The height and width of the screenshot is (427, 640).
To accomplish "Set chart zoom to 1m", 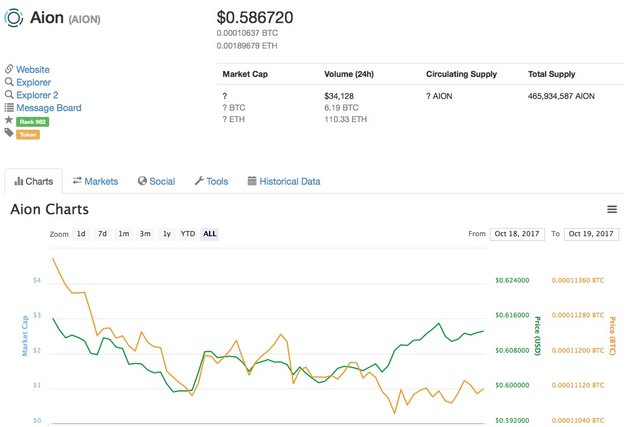I will 124,234.
